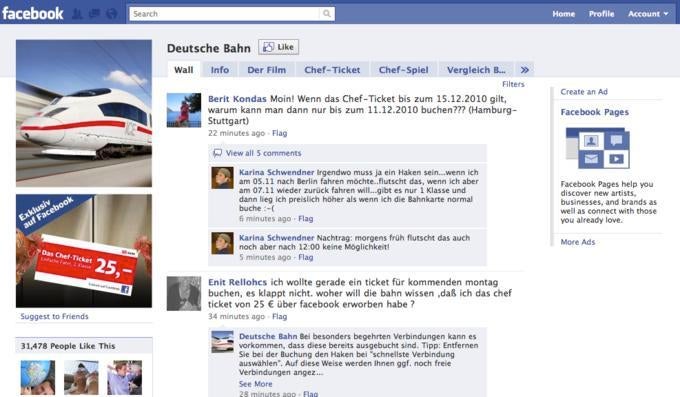Select the Wall tab

coord(184,70)
